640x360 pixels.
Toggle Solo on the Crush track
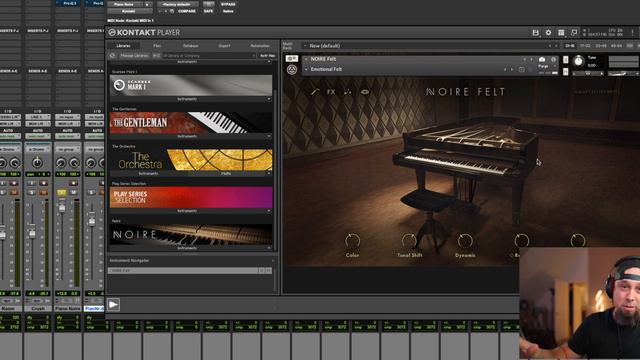[x=32, y=192]
